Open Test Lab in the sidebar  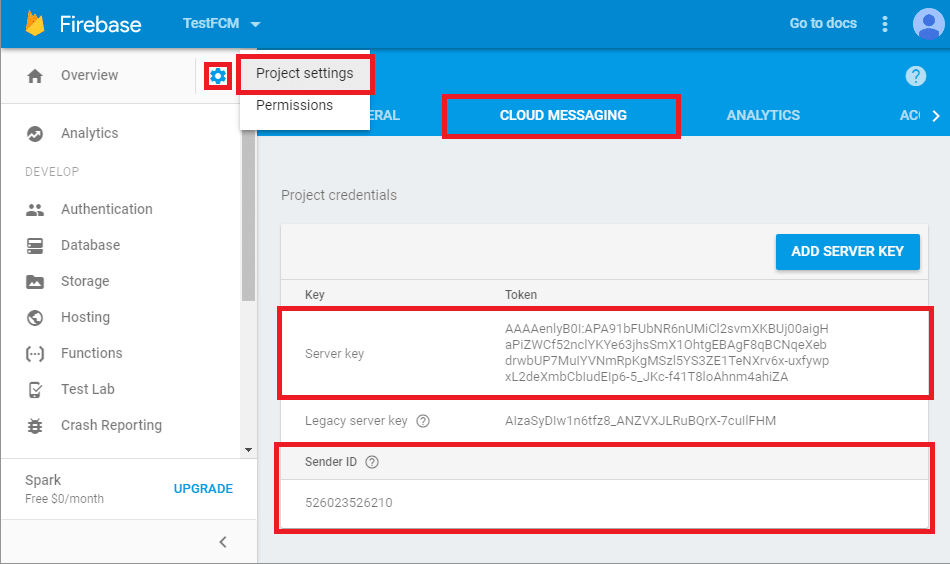[88, 390]
